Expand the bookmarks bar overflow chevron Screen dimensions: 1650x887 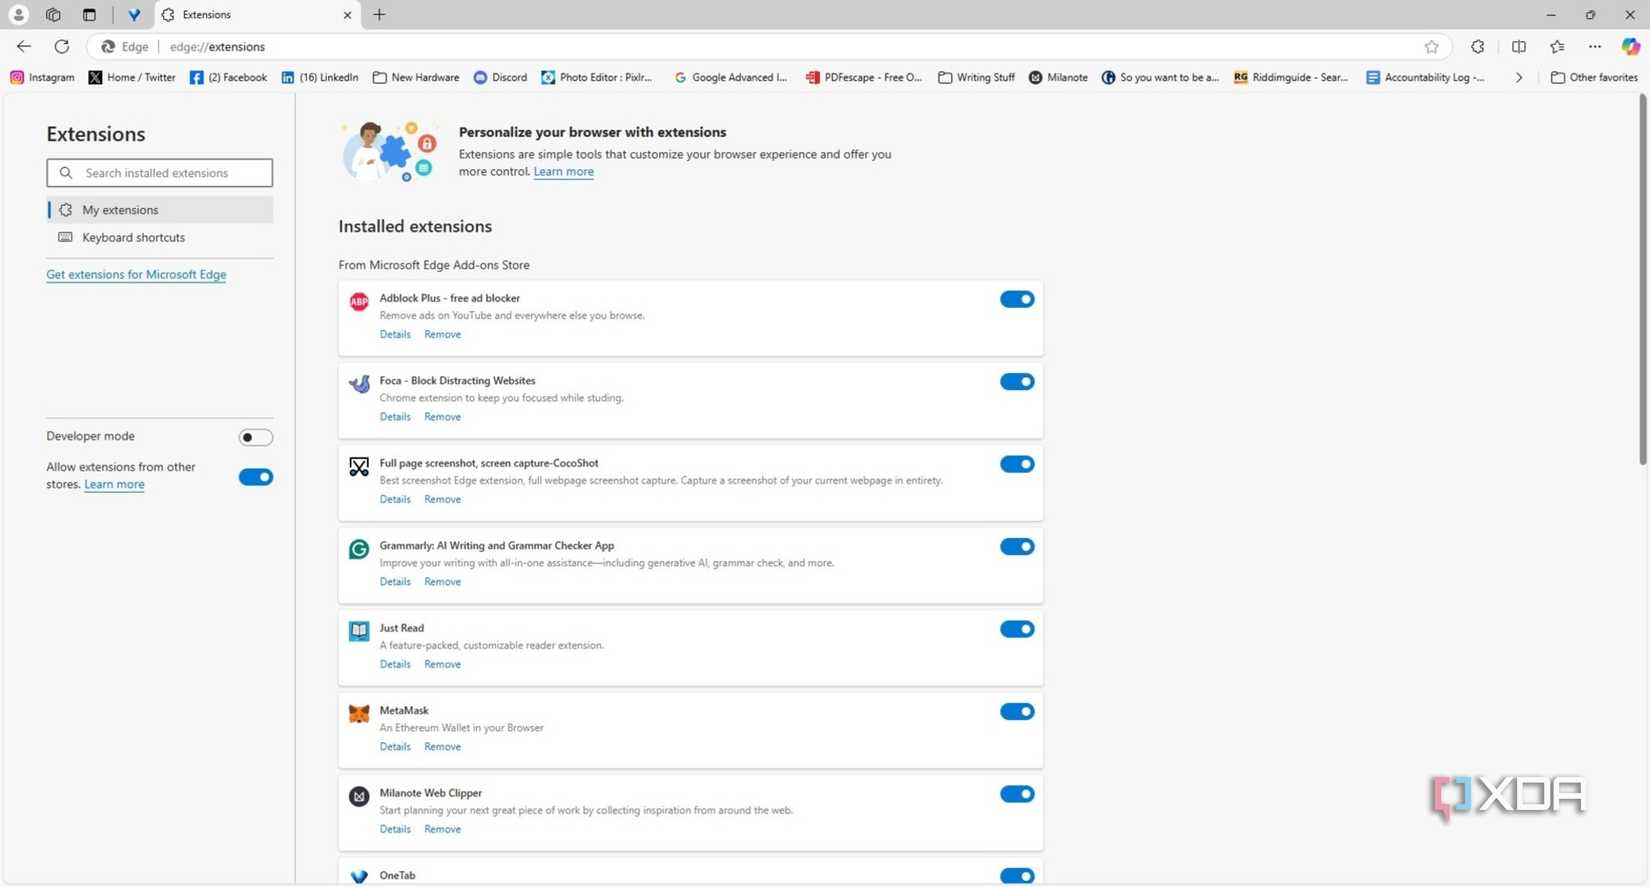coord(1519,77)
